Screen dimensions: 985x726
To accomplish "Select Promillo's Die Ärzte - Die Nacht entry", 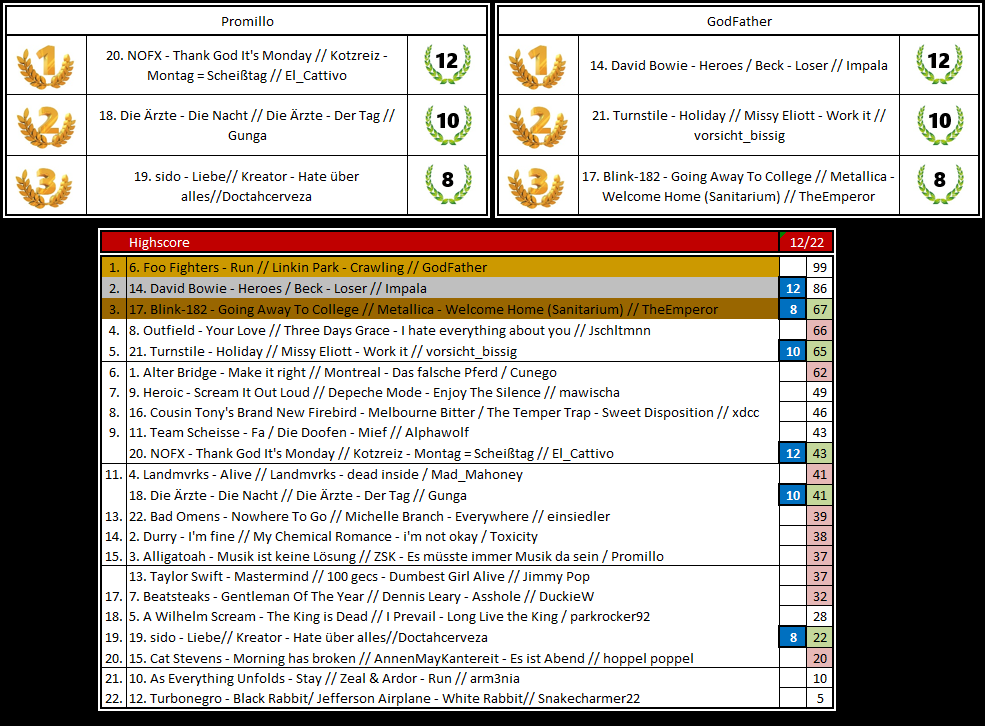I will [247, 126].
